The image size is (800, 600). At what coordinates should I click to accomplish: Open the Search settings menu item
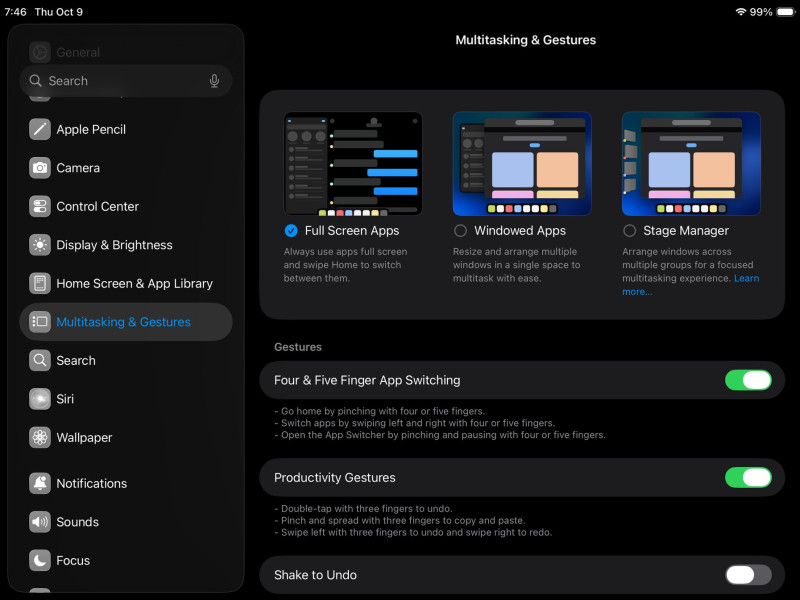tap(76, 360)
